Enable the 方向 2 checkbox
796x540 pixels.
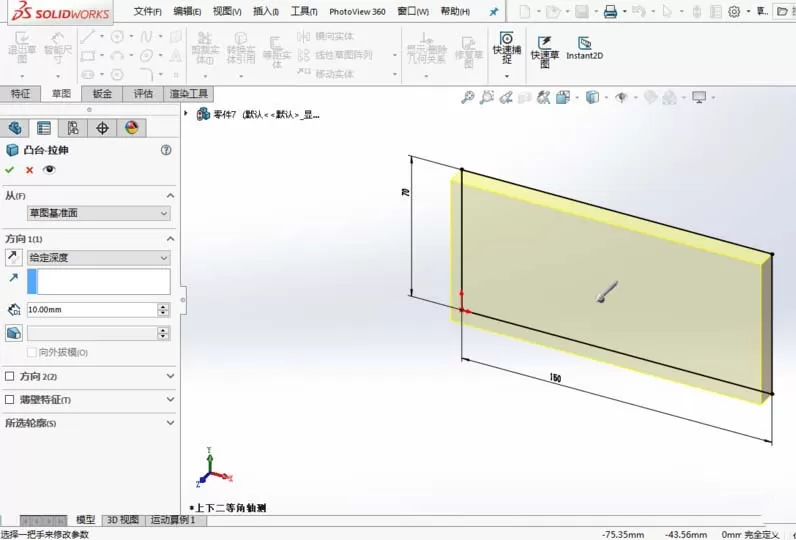coord(9,376)
